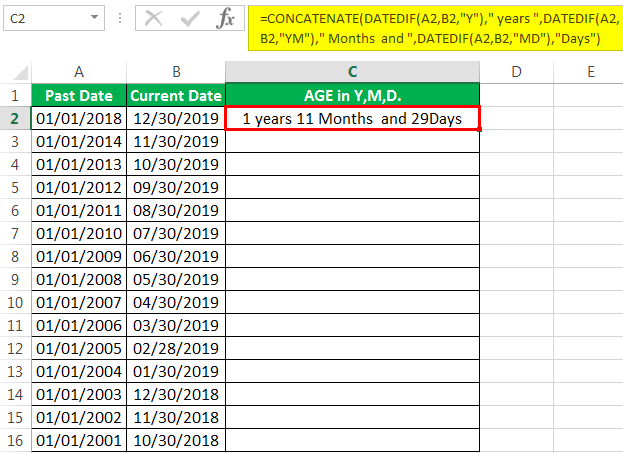Click the formula bar resize dots handle
Image resolution: width=623 pixels, height=453 pixels.
click(120, 18)
